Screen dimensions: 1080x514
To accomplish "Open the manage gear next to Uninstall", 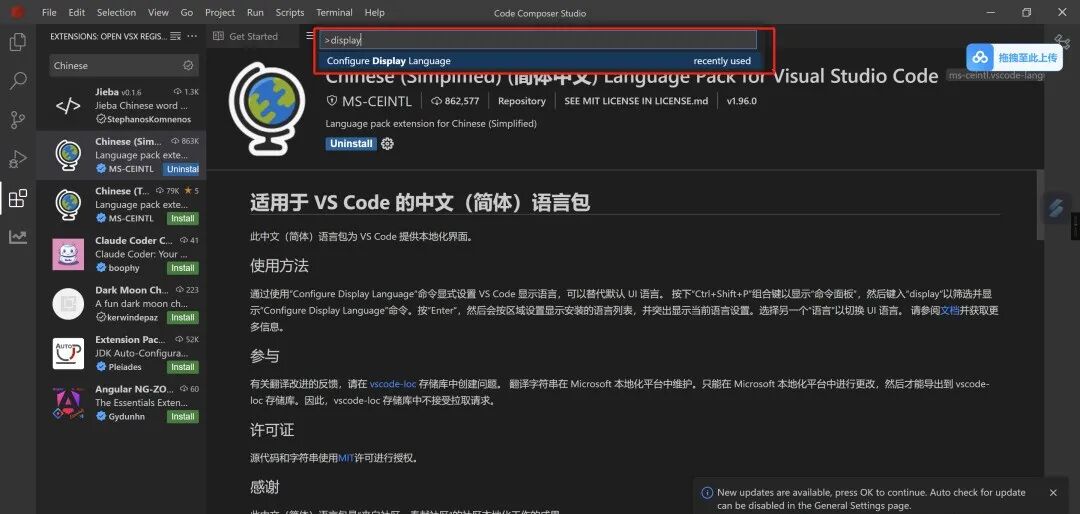I will (388, 144).
